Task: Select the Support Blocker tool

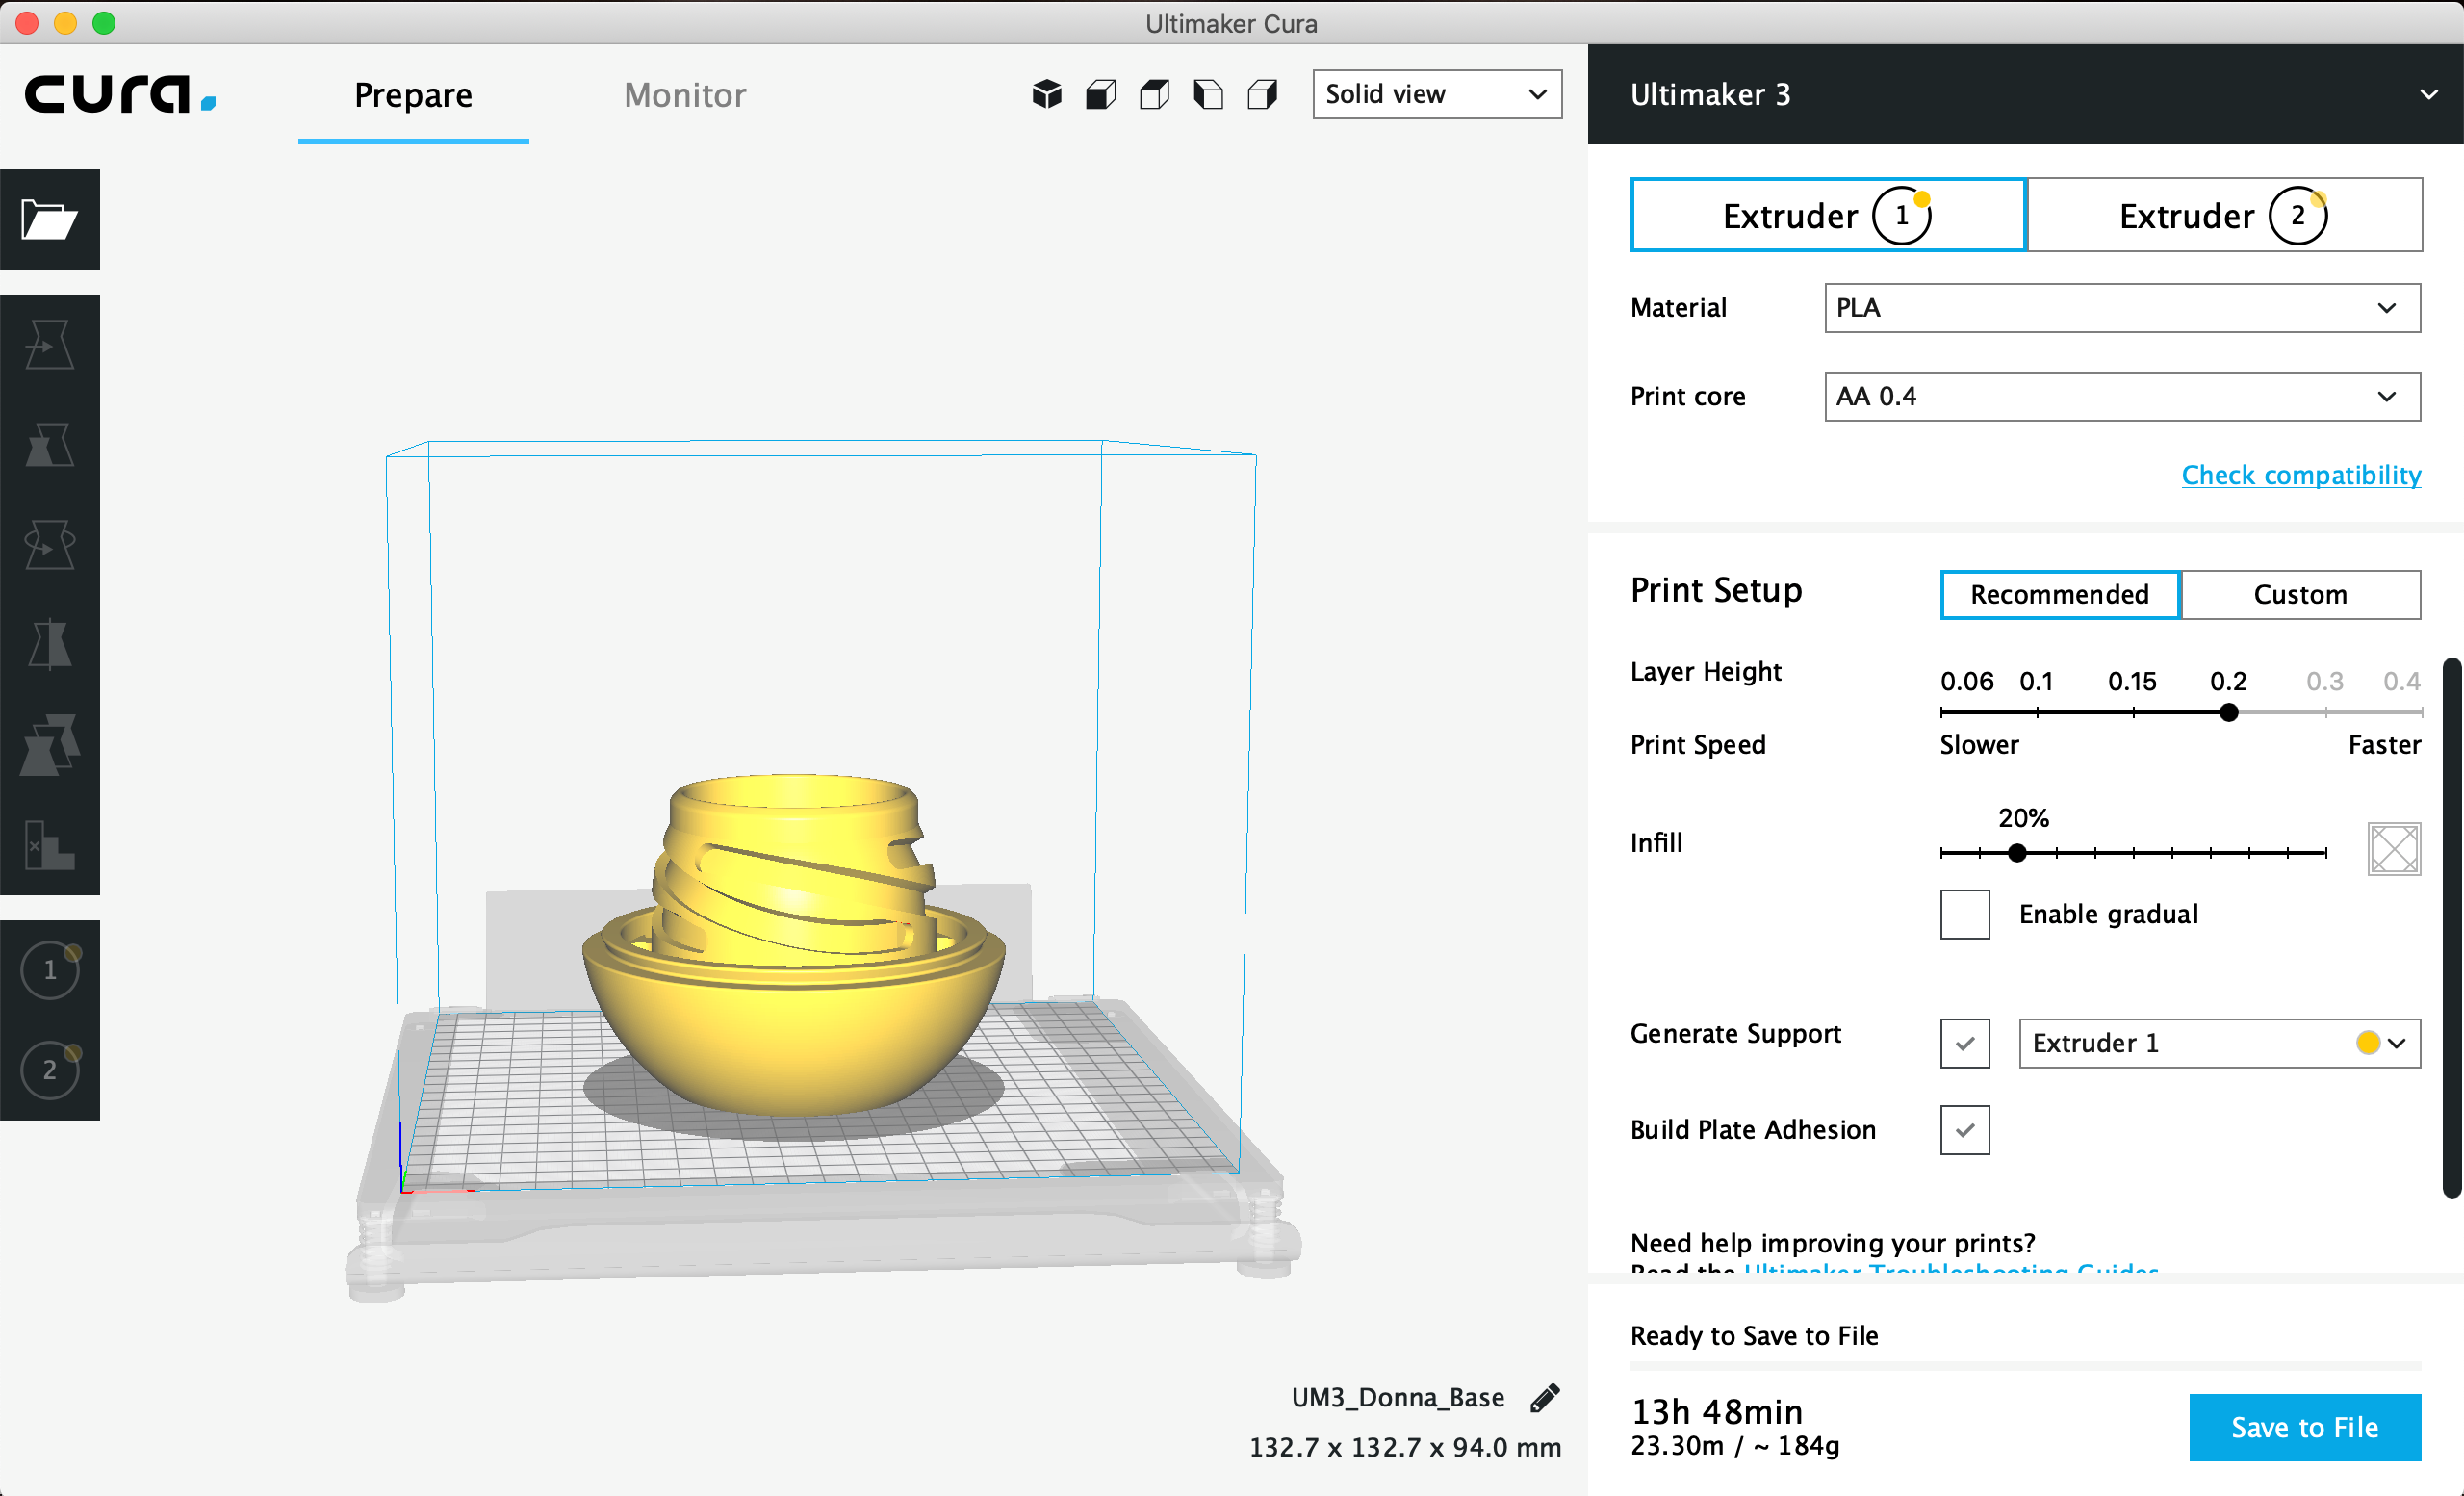Action: click(x=50, y=845)
